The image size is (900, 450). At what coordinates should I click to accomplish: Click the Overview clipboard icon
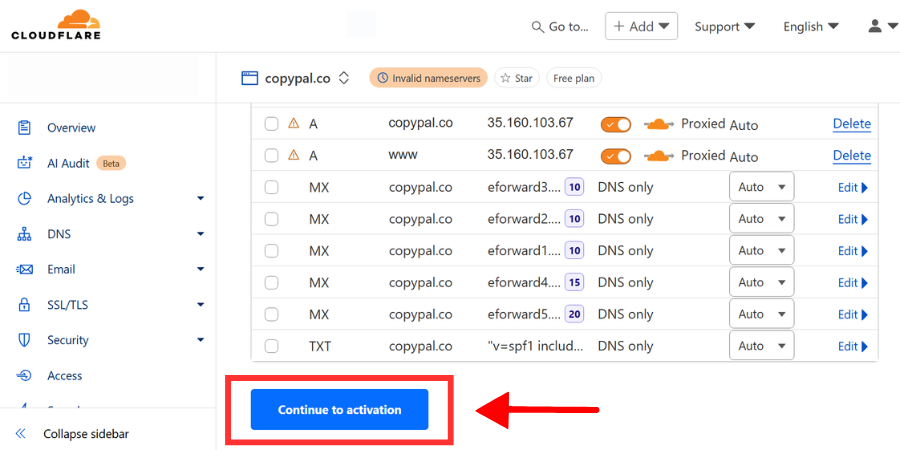[x=24, y=127]
